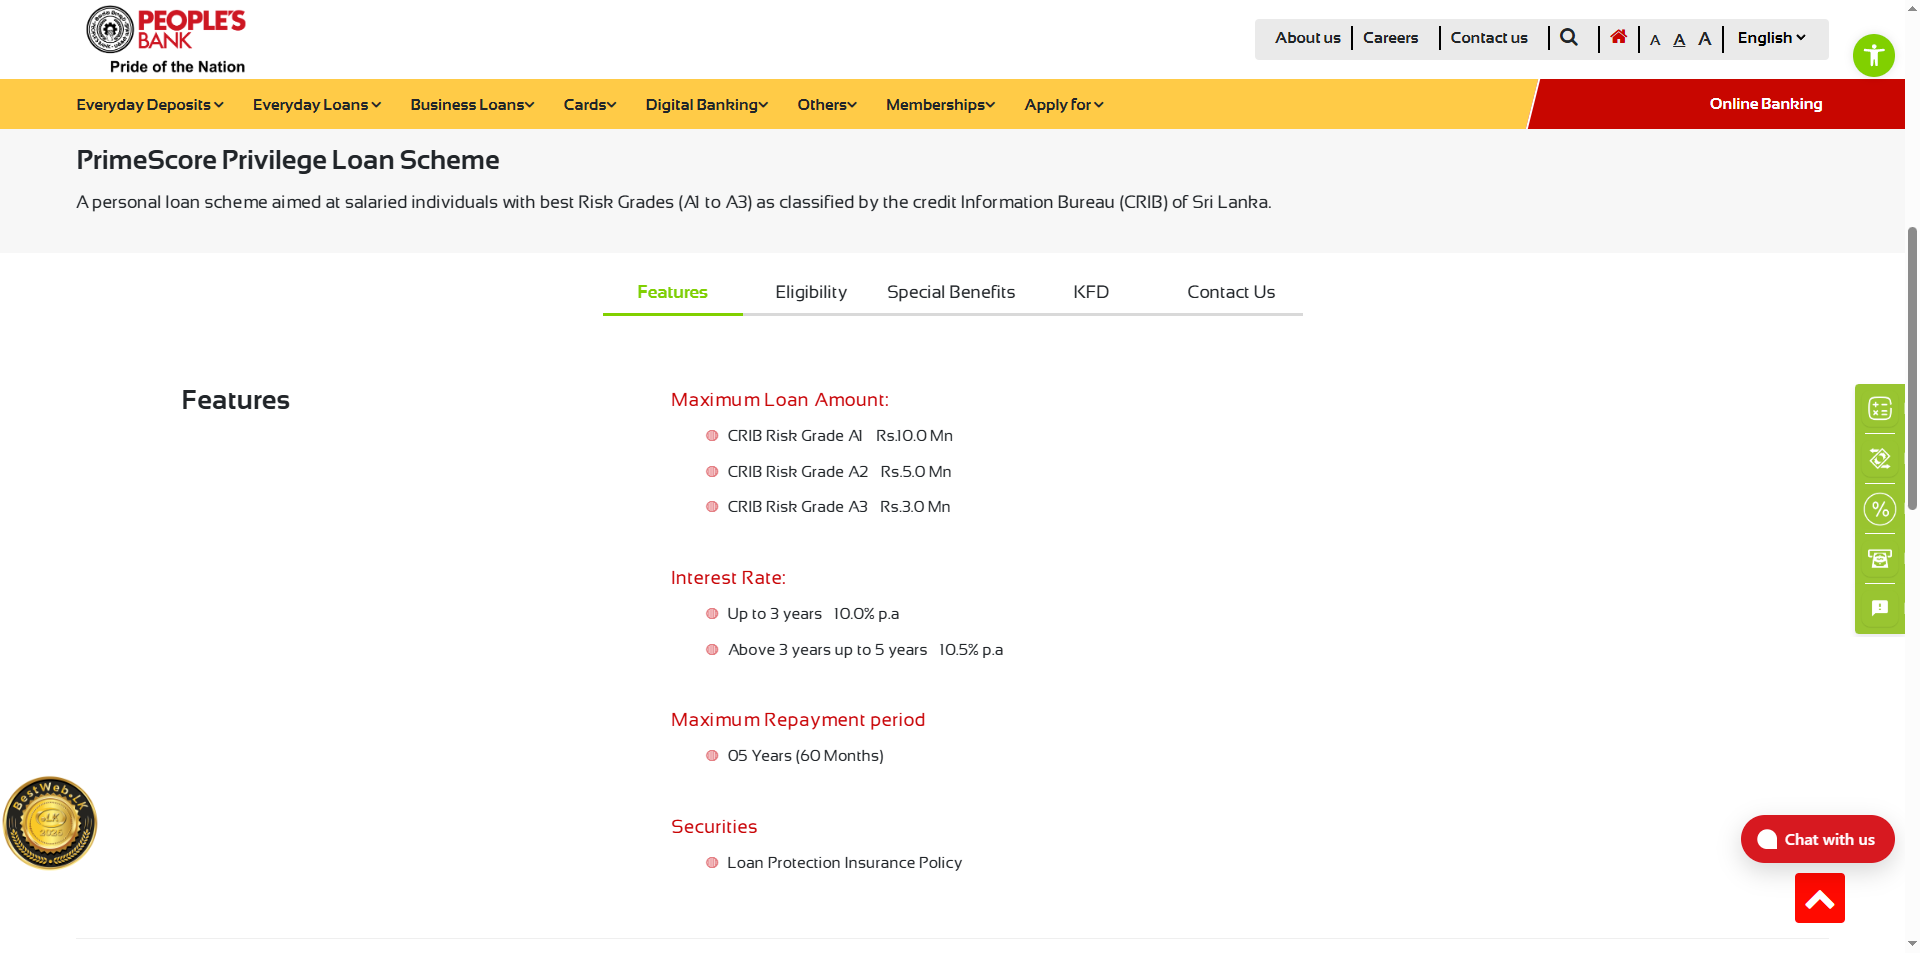Jump to top with red arrow button
The height and width of the screenshot is (953, 1920).
click(1820, 898)
